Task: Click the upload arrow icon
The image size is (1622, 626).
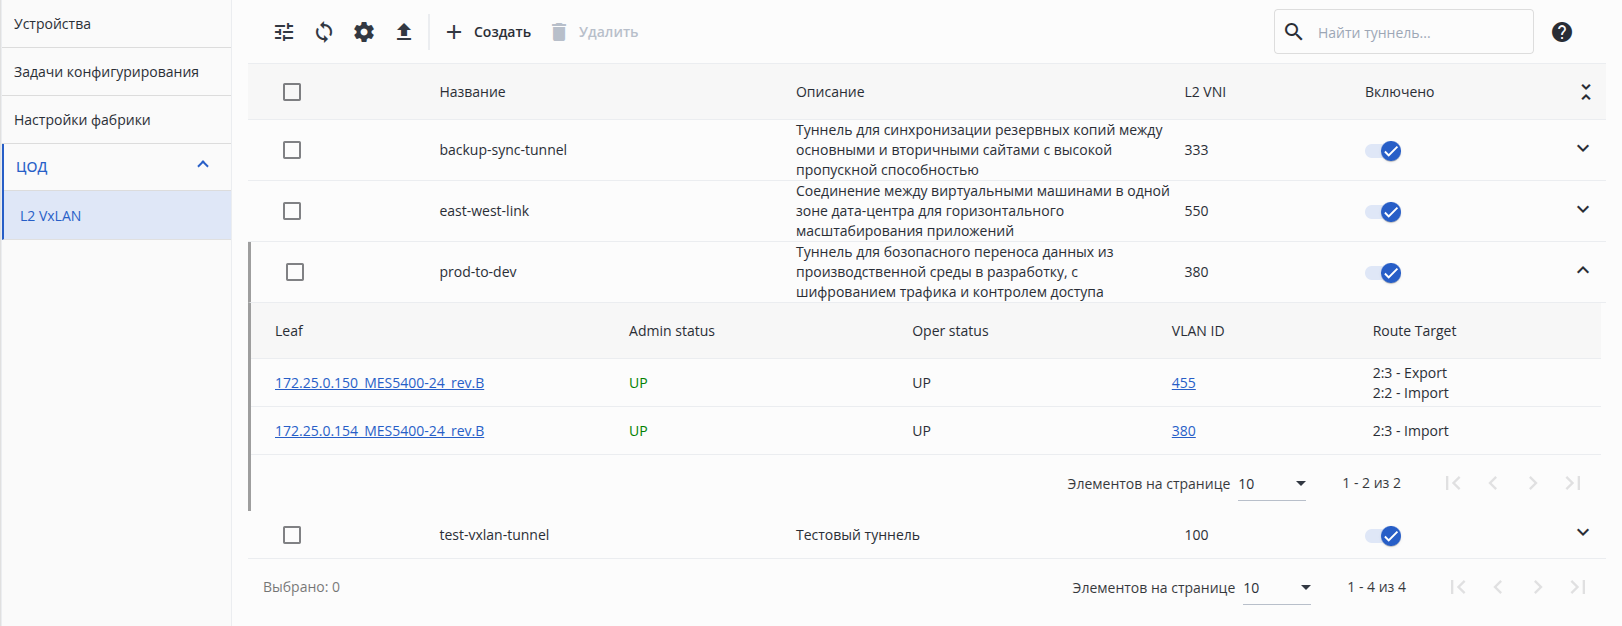Action: (x=404, y=32)
